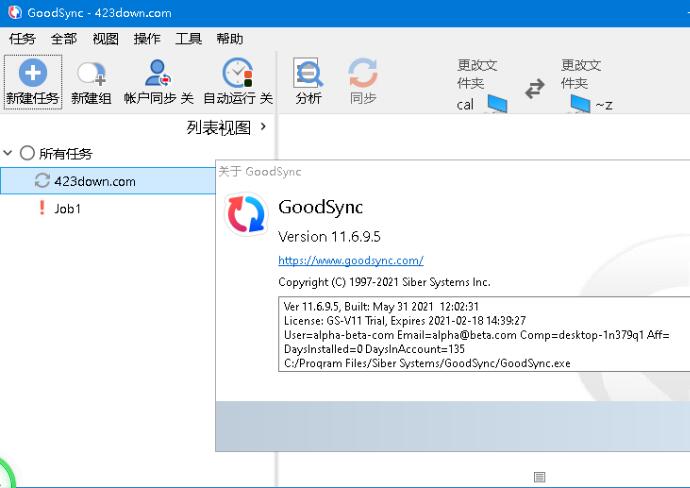Click the Ver 11.6.9.5, Built line

click(381, 306)
